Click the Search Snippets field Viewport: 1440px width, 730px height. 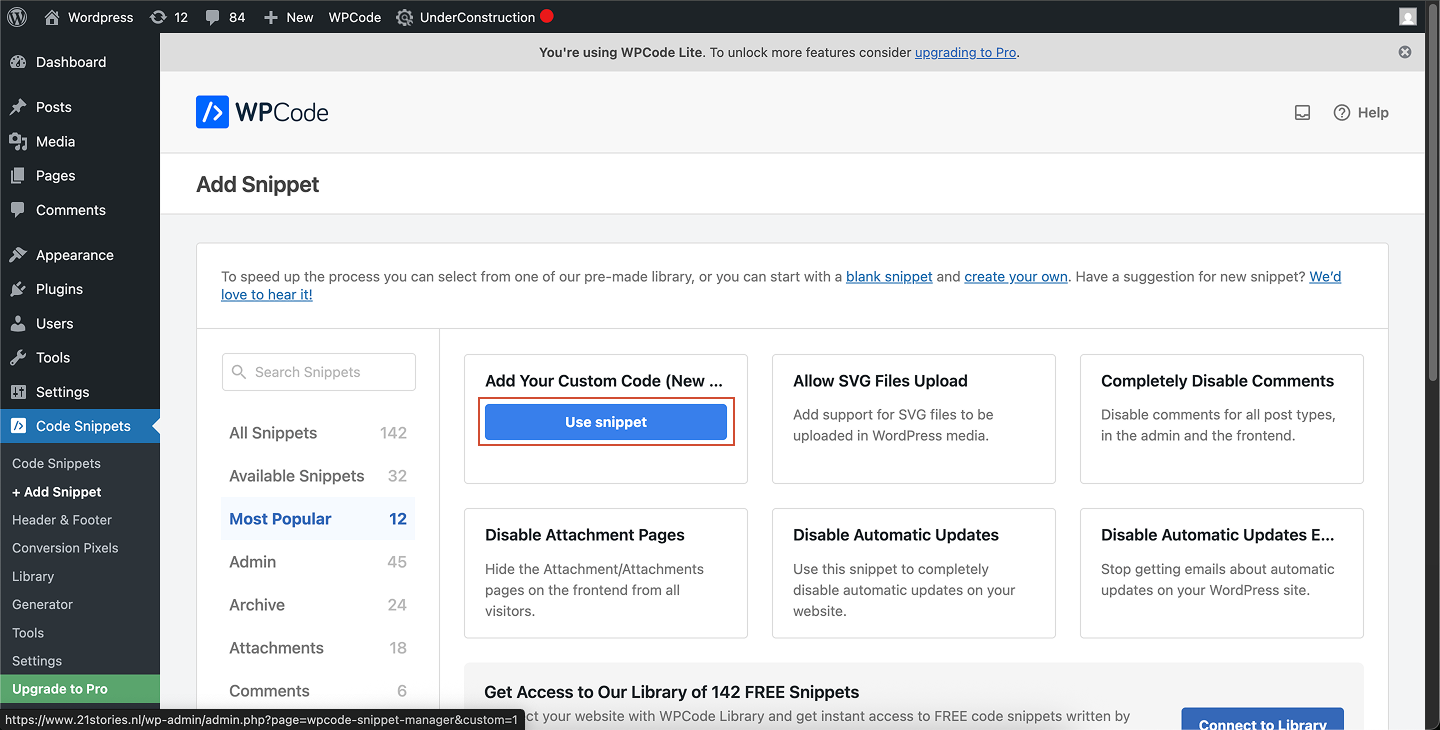318,371
